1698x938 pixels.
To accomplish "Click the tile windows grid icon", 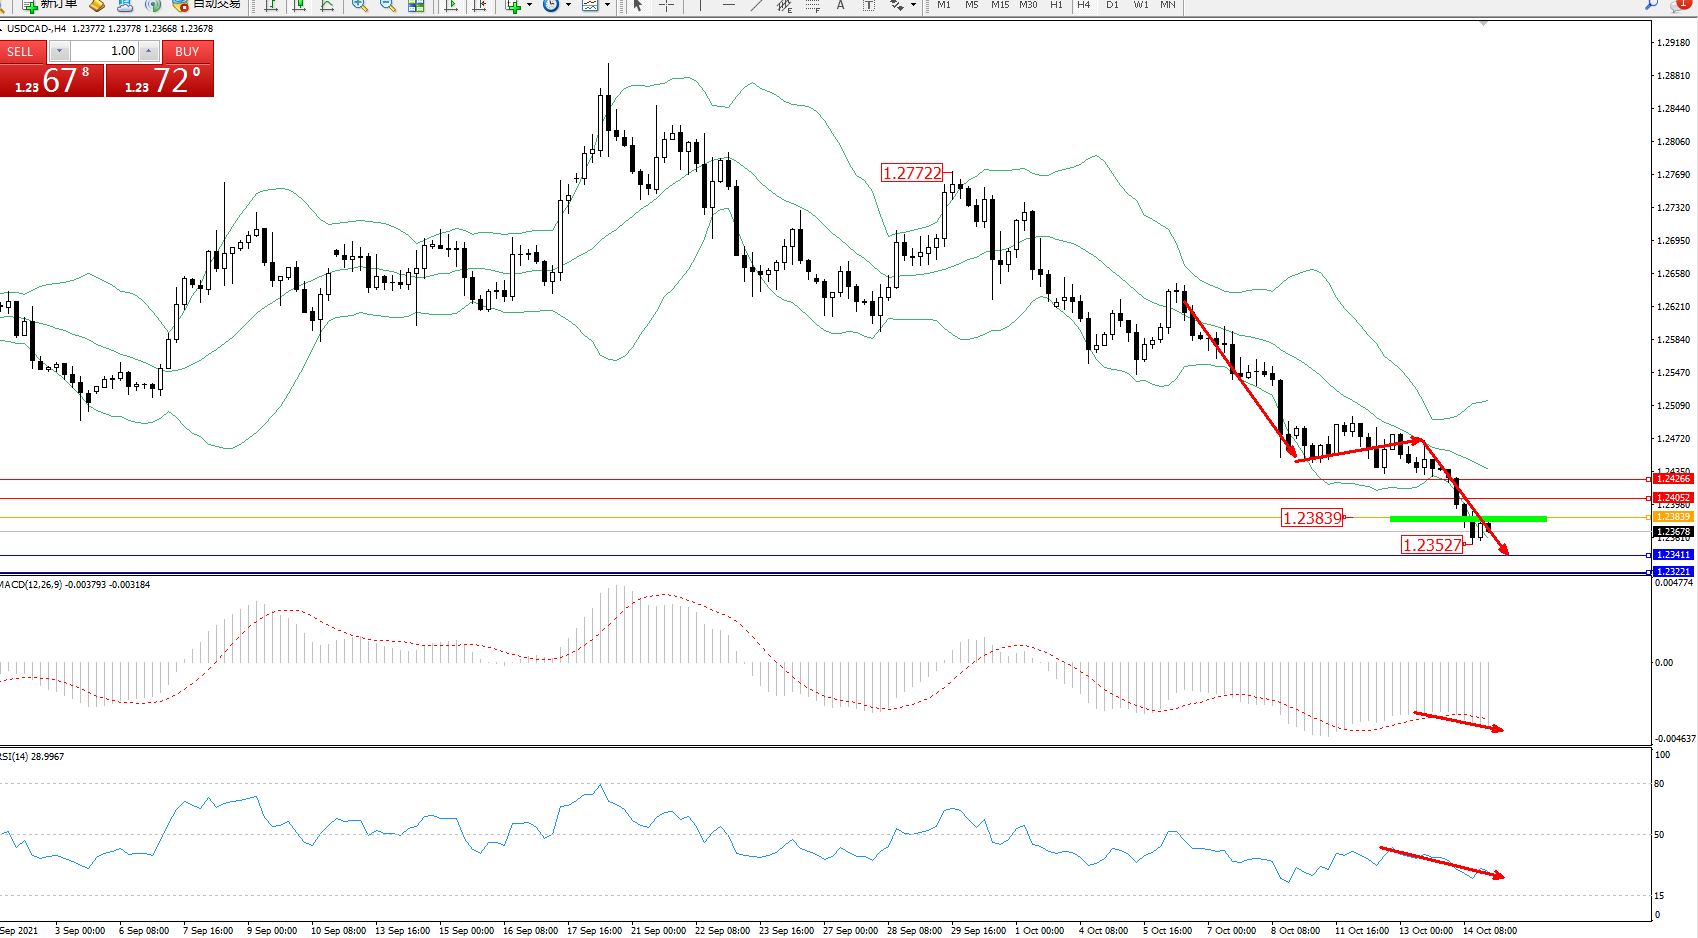I will point(416,6).
